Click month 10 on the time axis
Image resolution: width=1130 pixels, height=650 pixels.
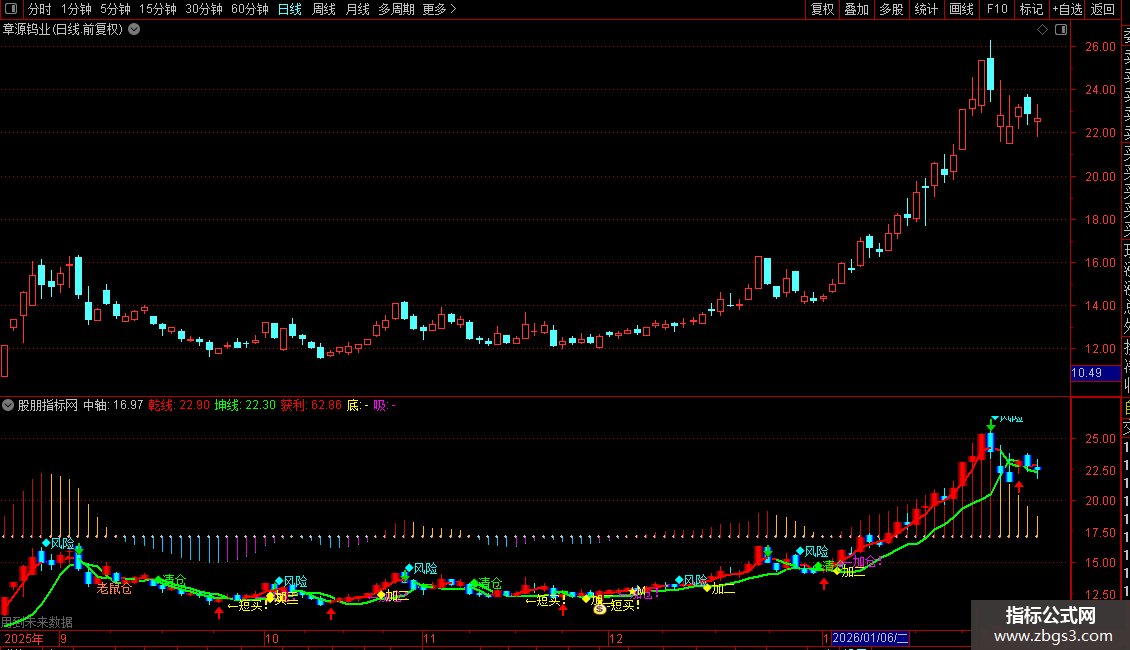(x=272, y=638)
